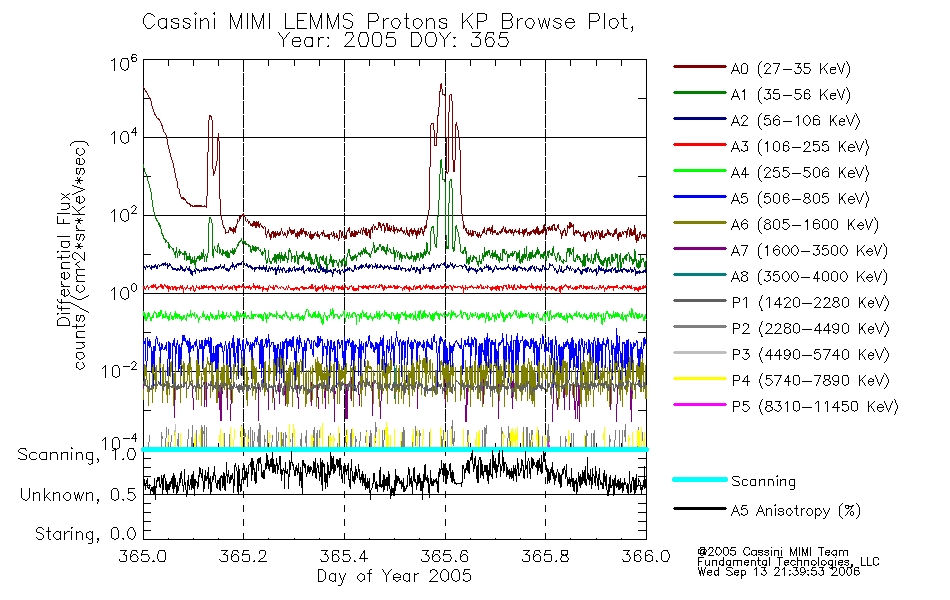The width and height of the screenshot is (950, 600).
Task: Click the red A3 legend line
Action: (x=700, y=145)
